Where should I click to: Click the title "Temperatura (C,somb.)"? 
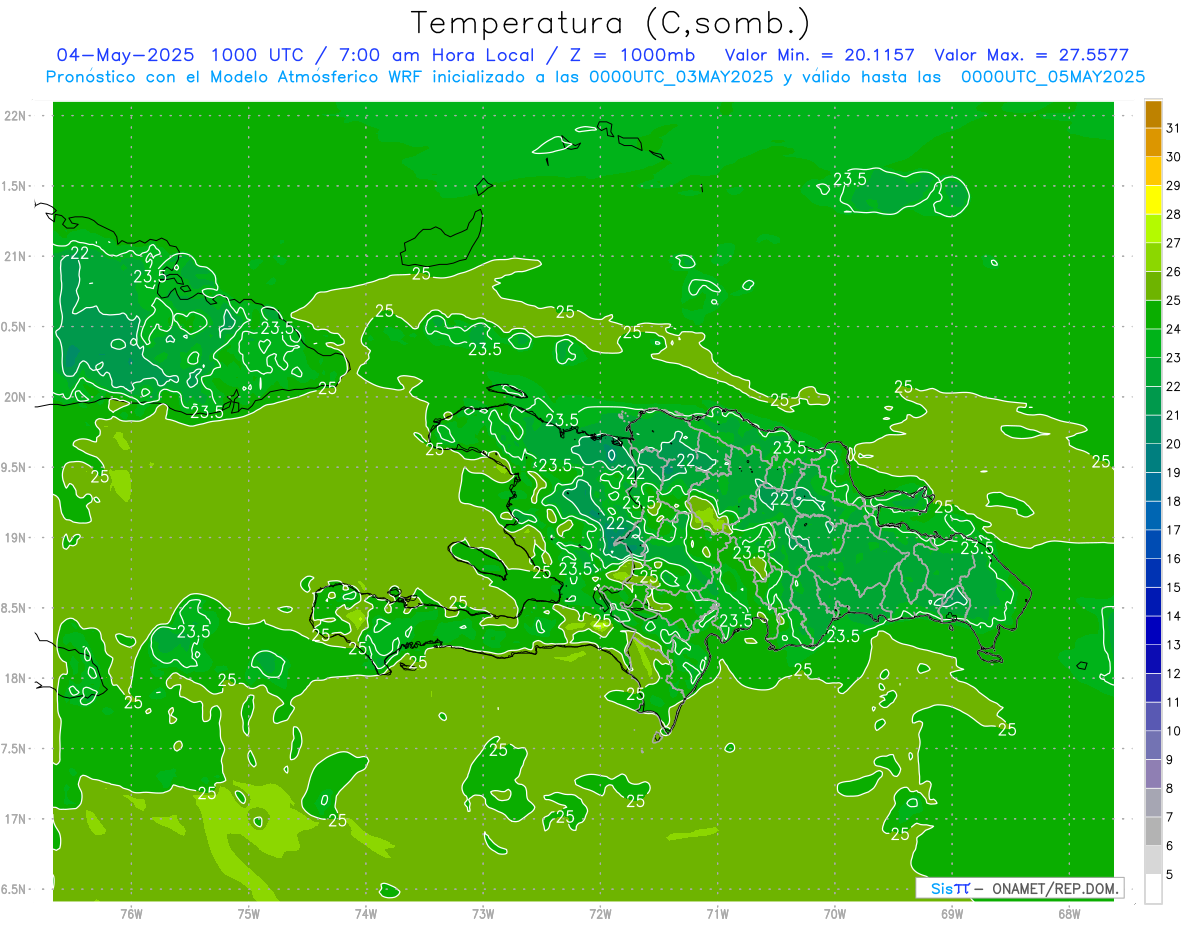click(611, 23)
